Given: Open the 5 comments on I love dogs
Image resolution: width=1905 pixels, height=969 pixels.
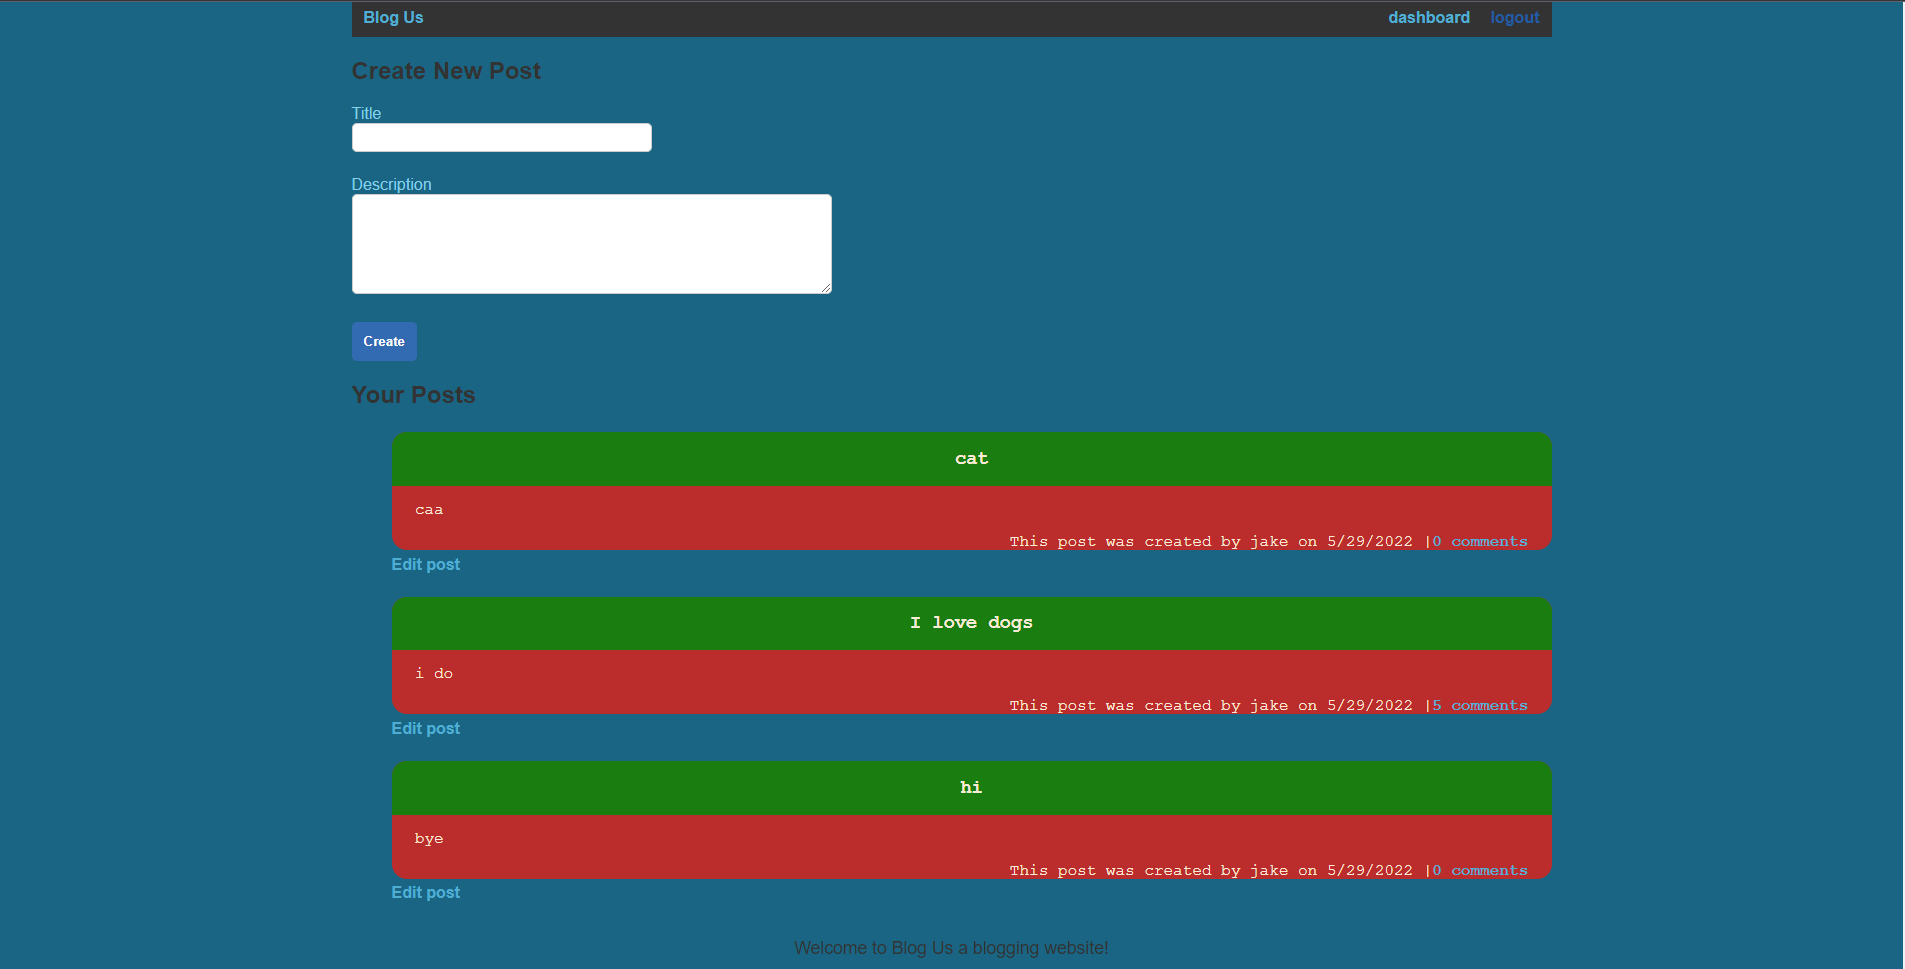Looking at the screenshot, I should click(x=1481, y=704).
